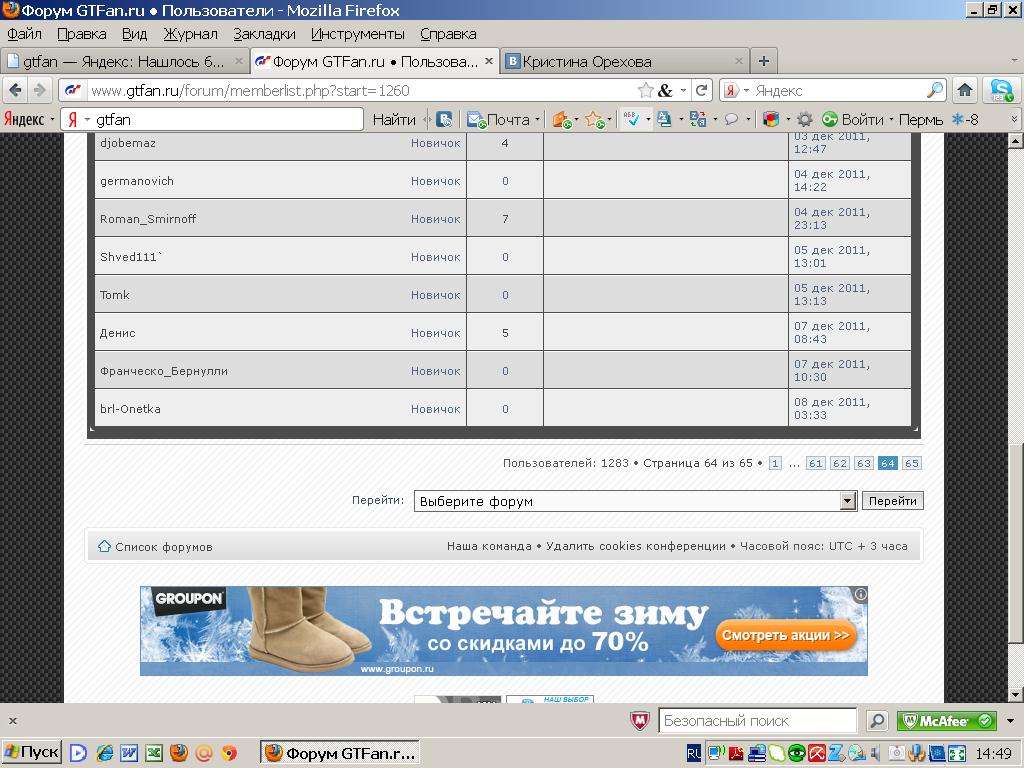This screenshot has height=768, width=1024.
Task: Open Почта mail in the Yandex toolbar
Action: click(x=498, y=120)
